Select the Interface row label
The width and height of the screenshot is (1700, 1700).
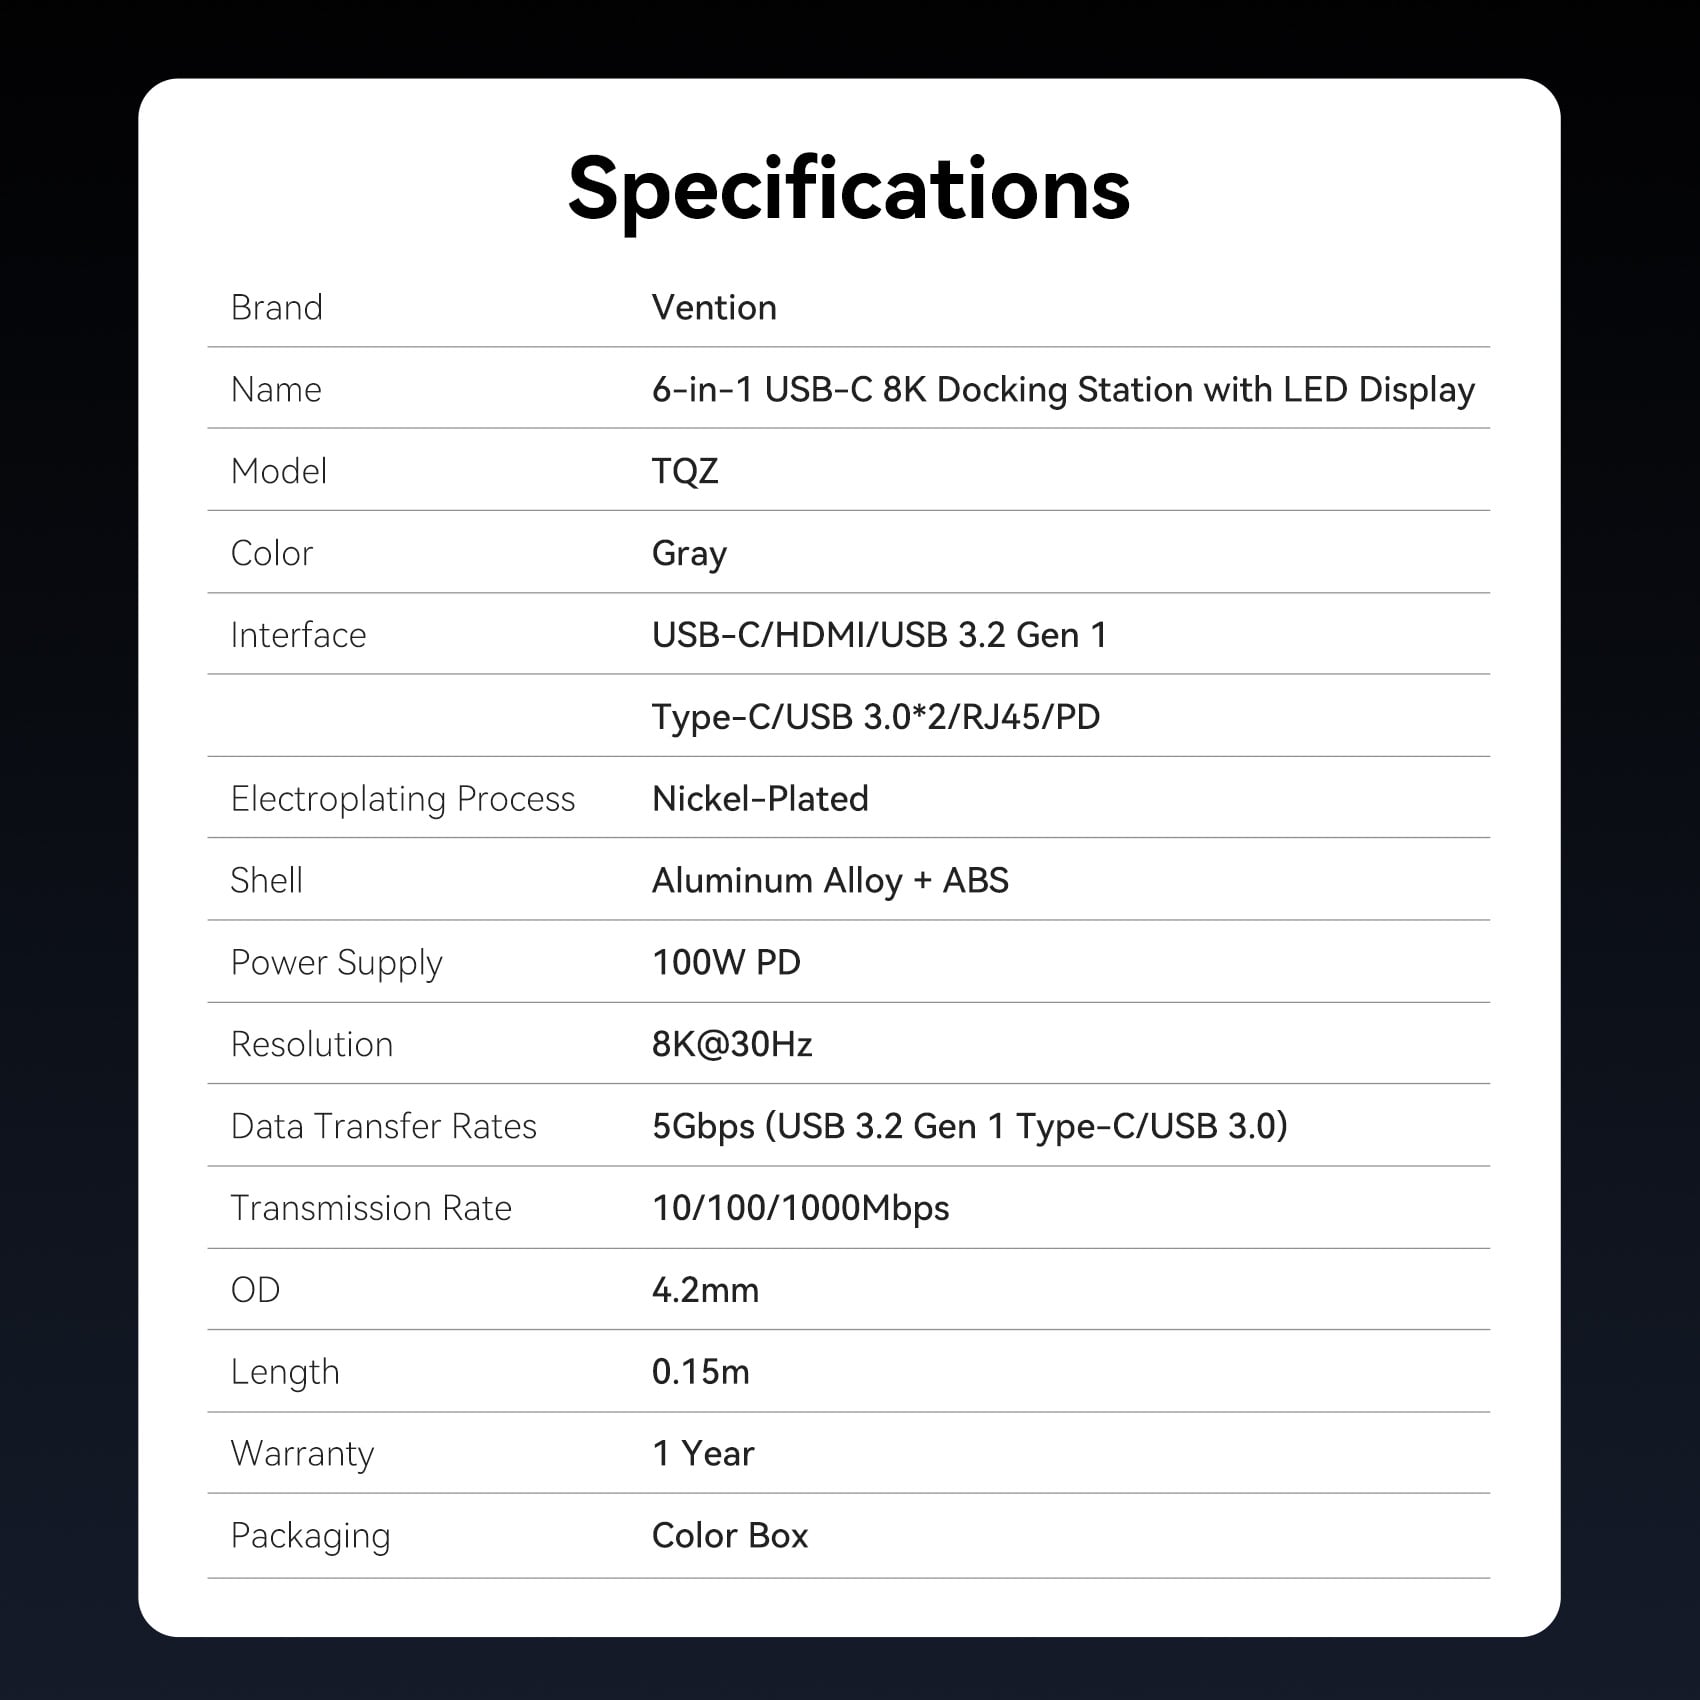298,635
